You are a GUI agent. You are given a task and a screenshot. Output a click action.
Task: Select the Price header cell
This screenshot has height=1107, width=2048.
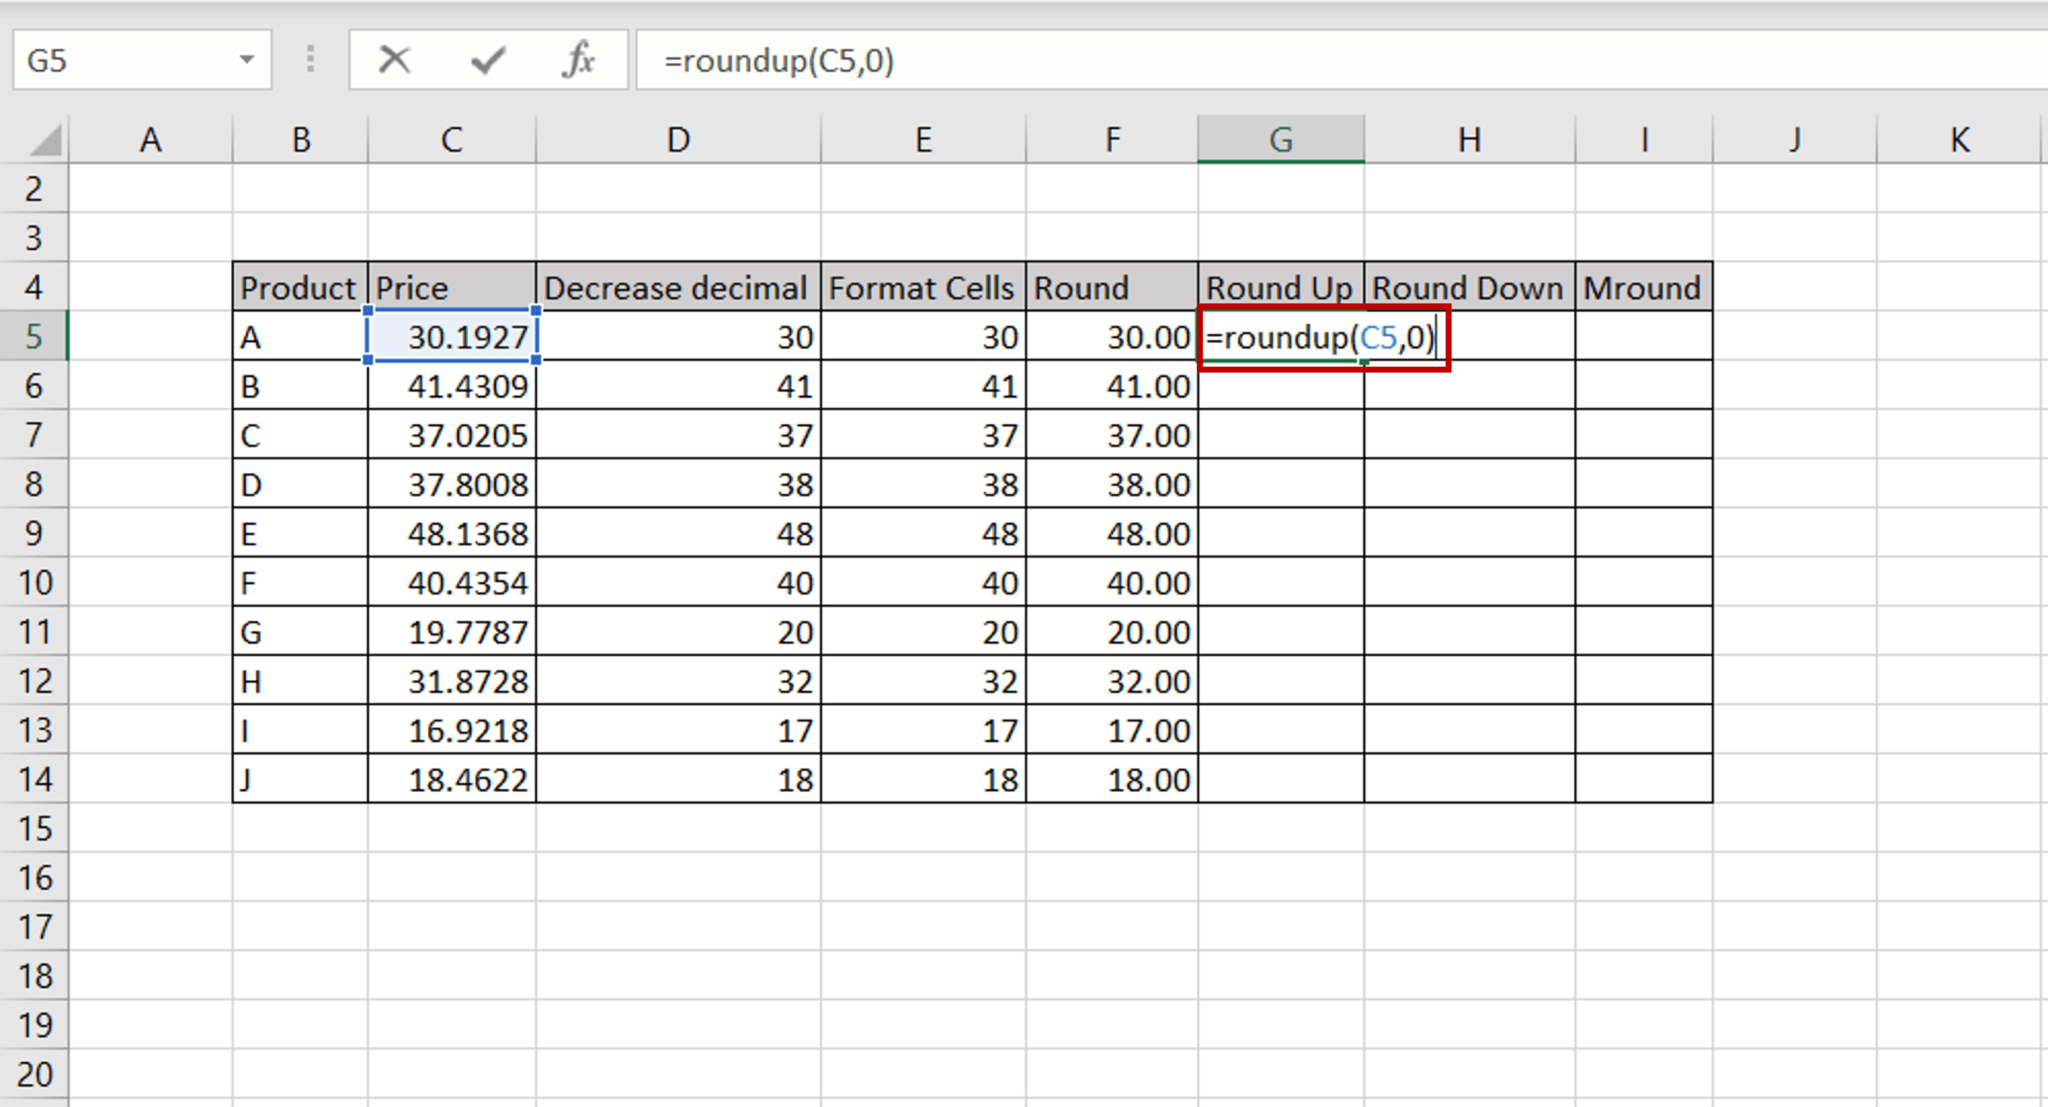pos(451,288)
